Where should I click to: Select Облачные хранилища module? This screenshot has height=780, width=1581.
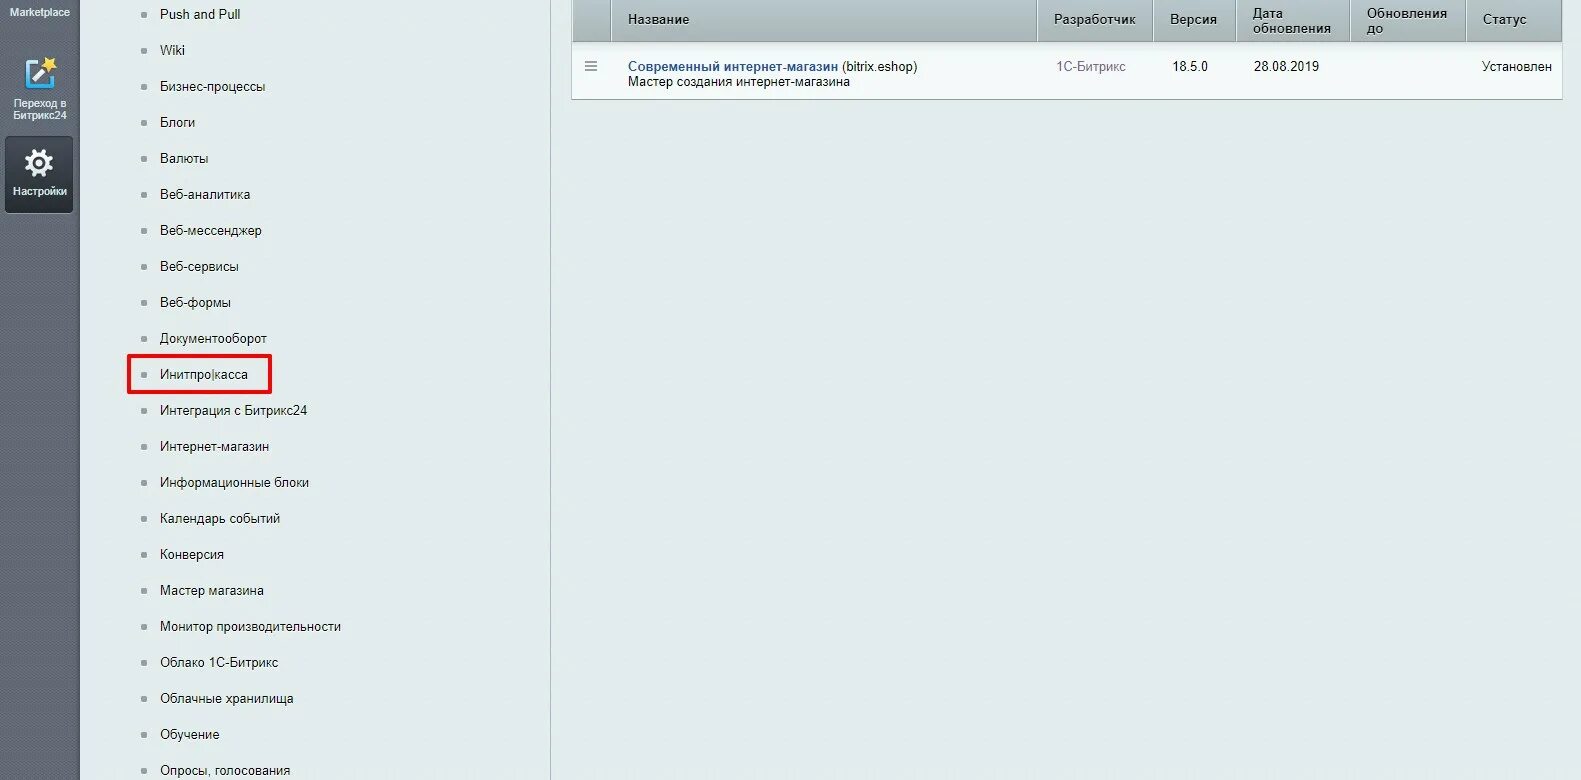click(227, 698)
